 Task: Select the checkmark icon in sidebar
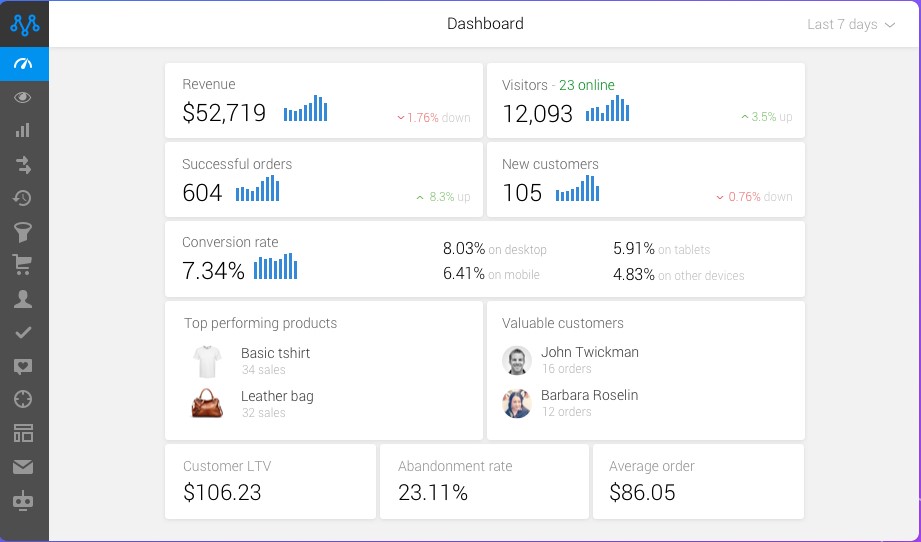[x=24, y=332]
